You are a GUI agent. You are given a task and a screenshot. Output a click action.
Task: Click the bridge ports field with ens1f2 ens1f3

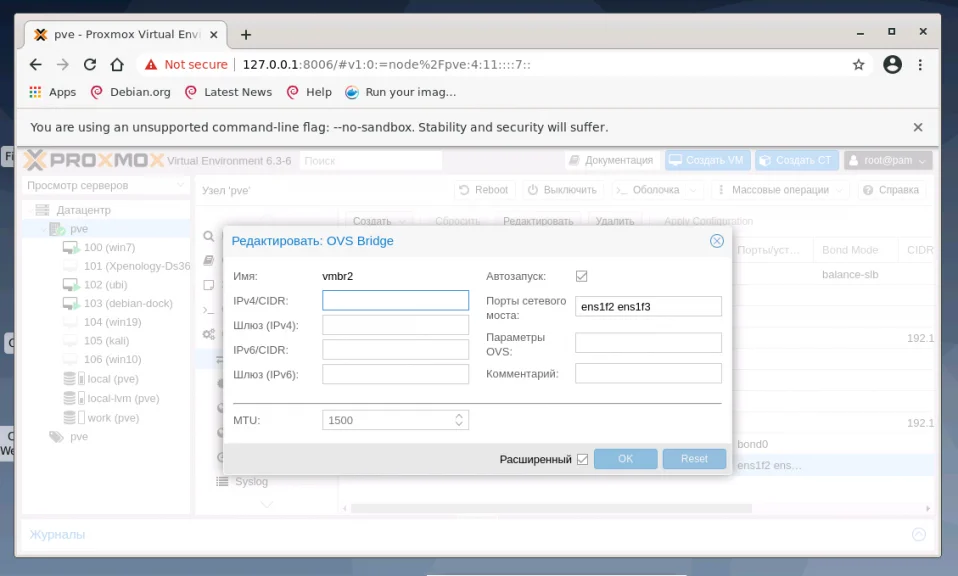pos(648,307)
